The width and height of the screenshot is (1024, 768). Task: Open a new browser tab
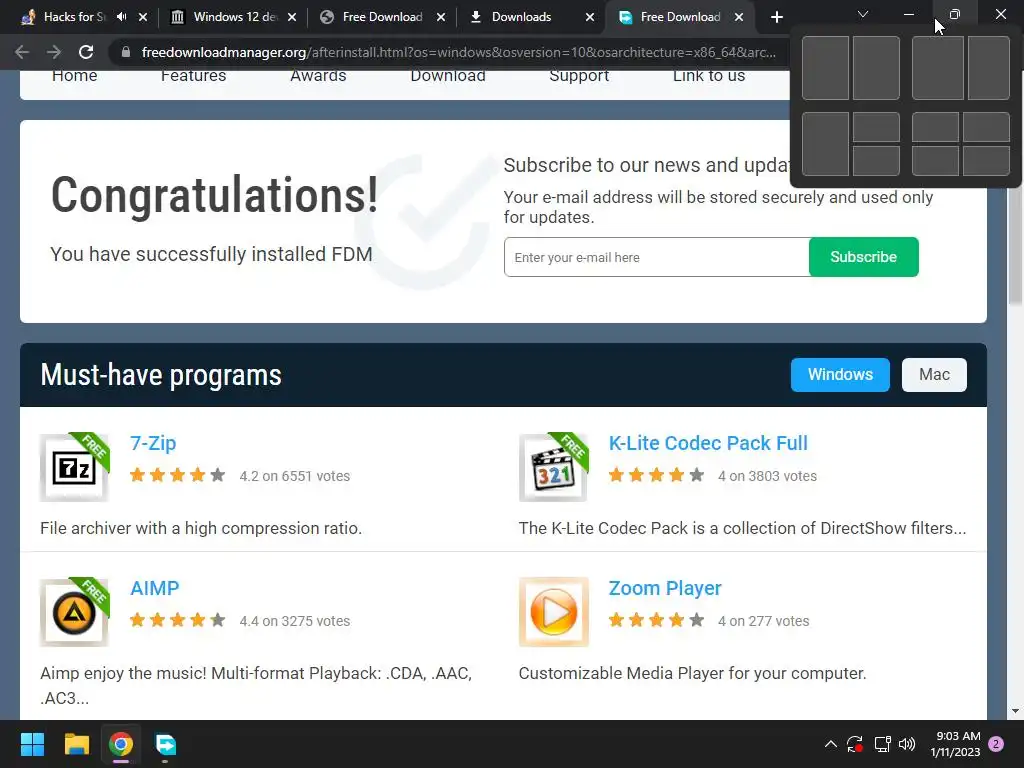coord(776,17)
